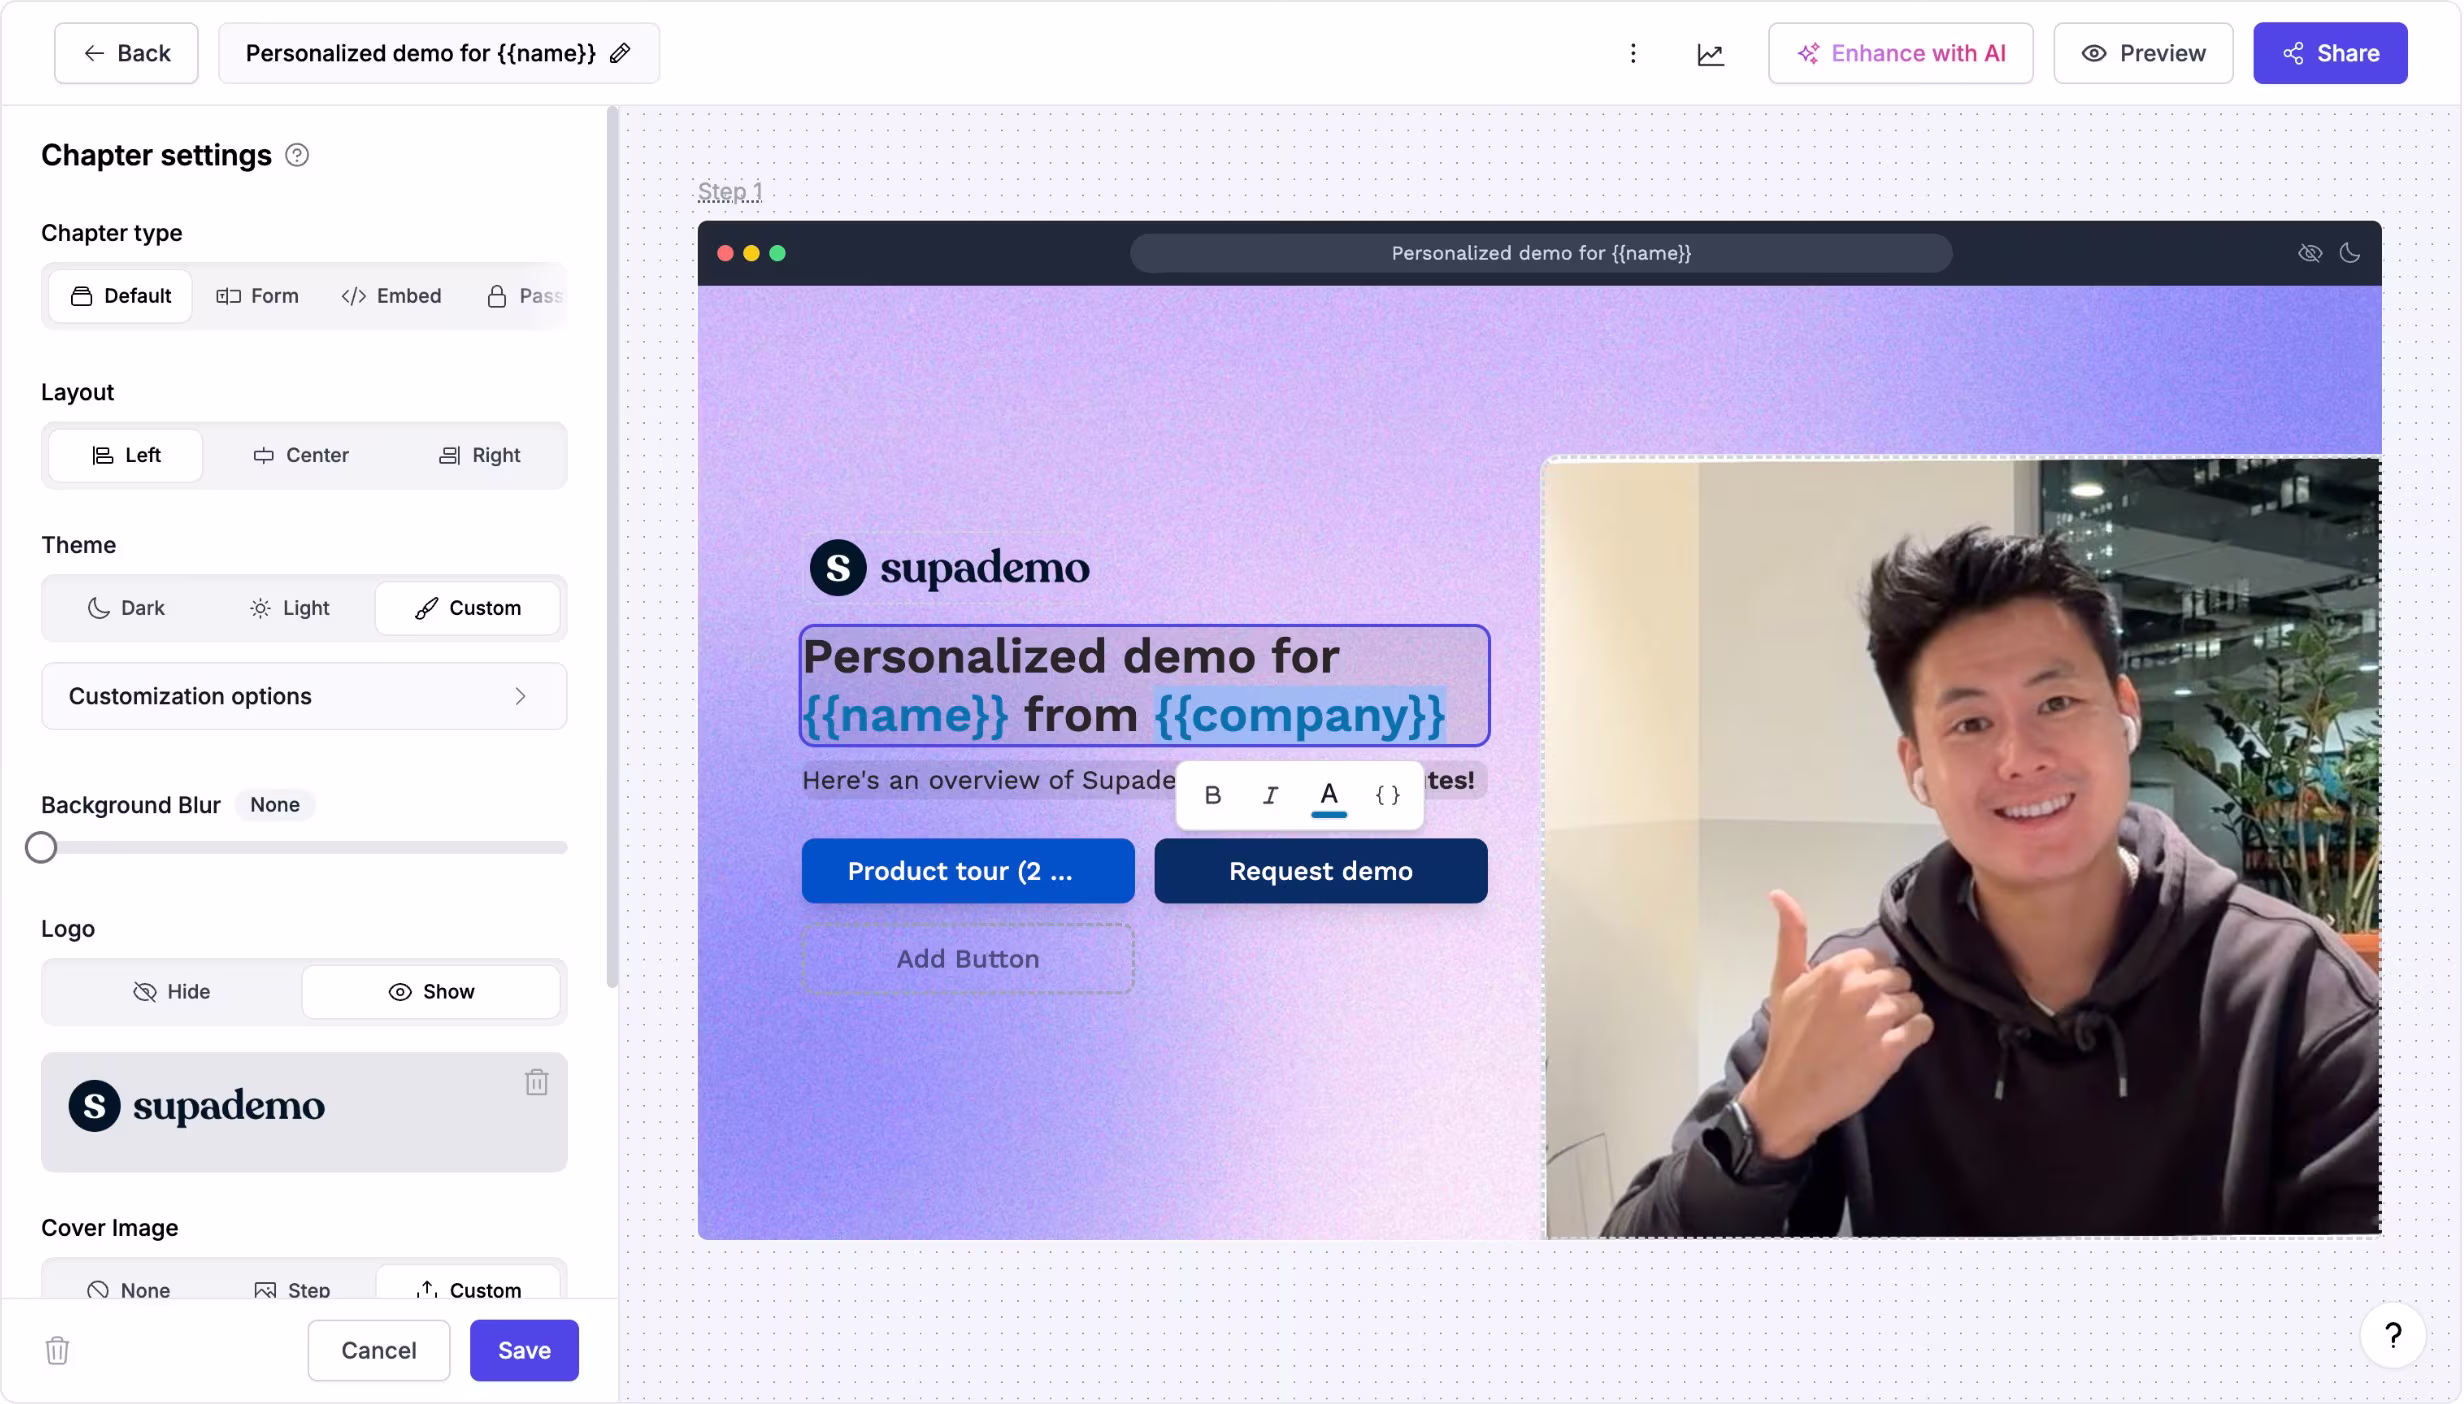
Task: Open the text color A tool
Action: 1328,795
